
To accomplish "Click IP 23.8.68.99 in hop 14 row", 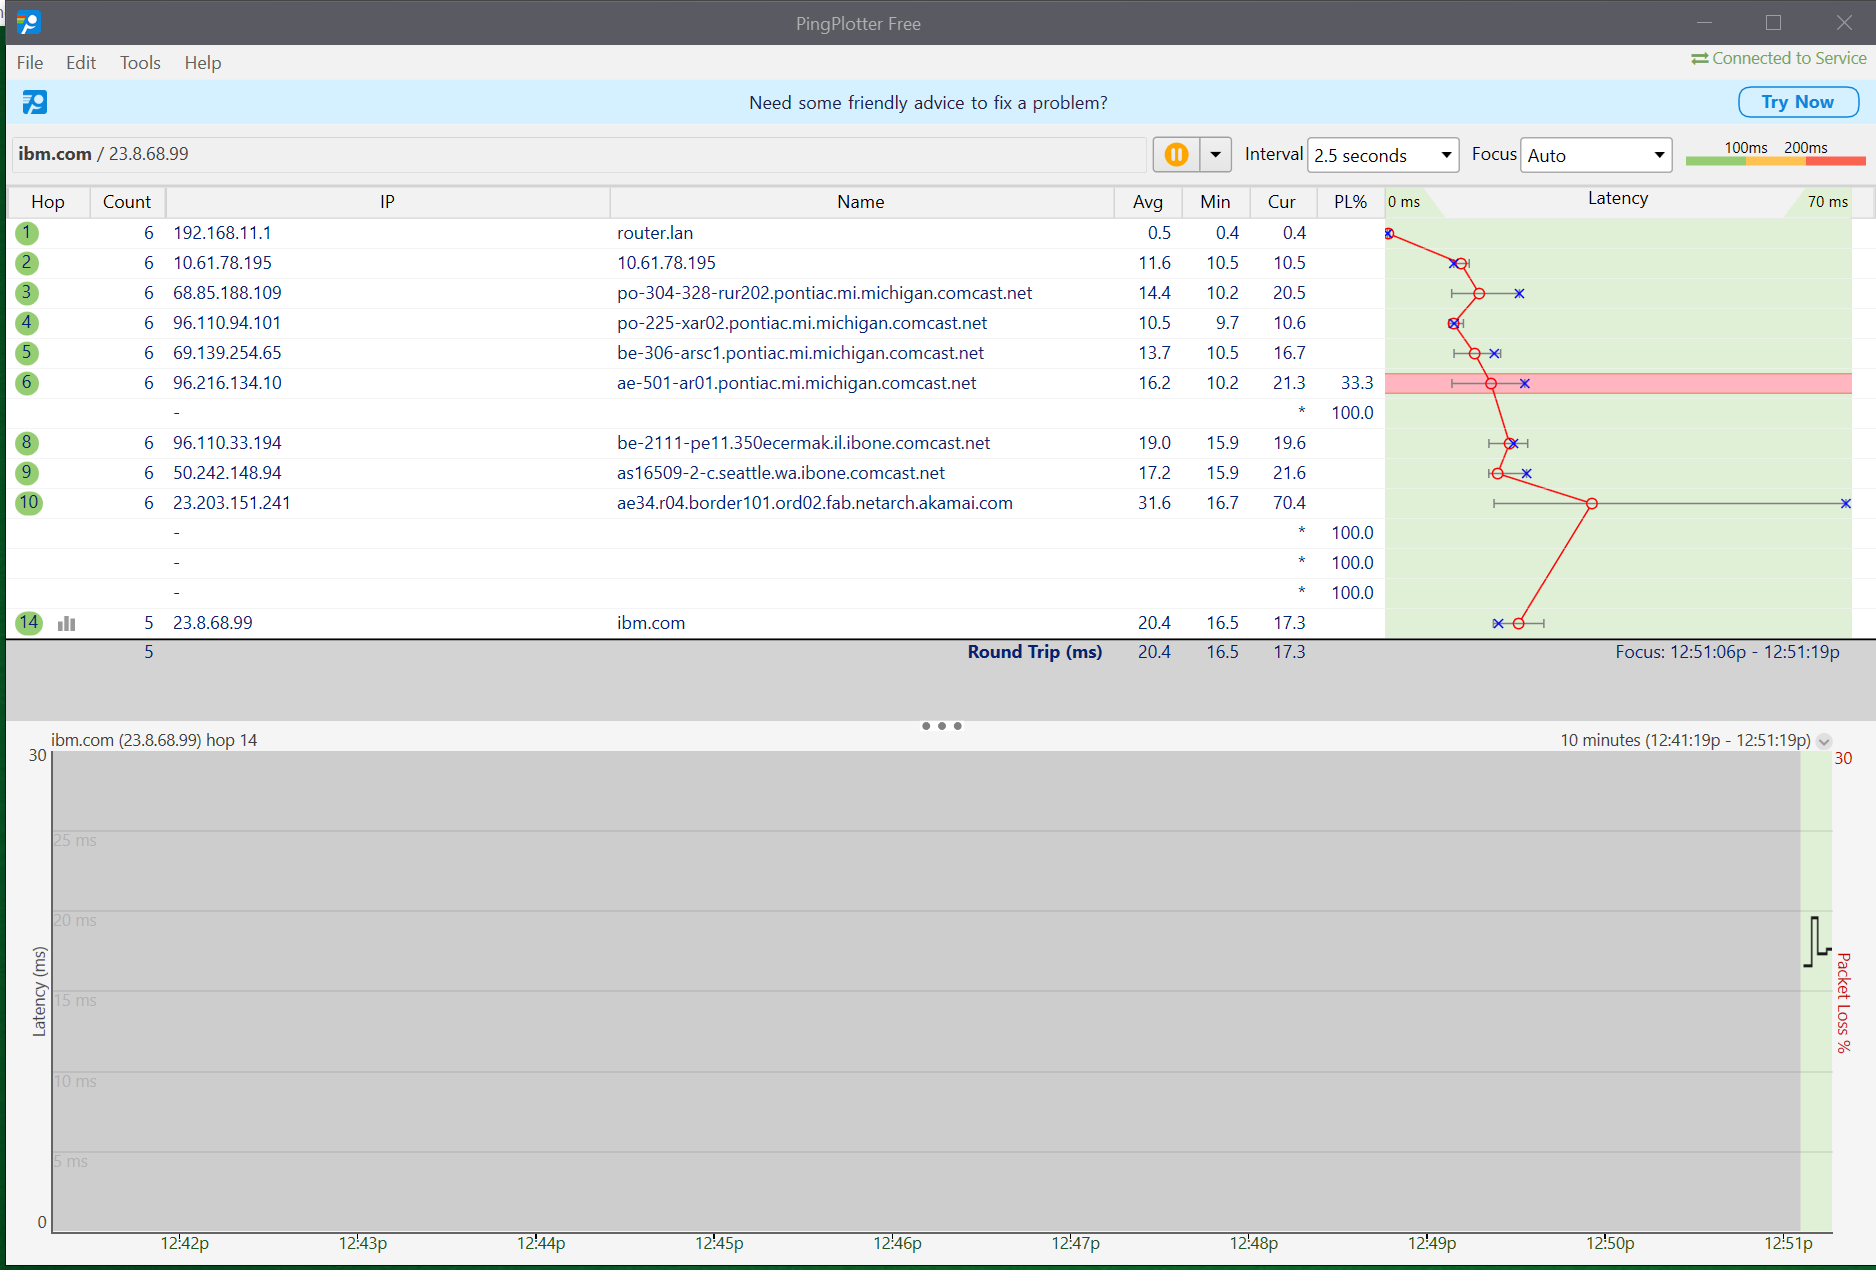I will tap(212, 623).
